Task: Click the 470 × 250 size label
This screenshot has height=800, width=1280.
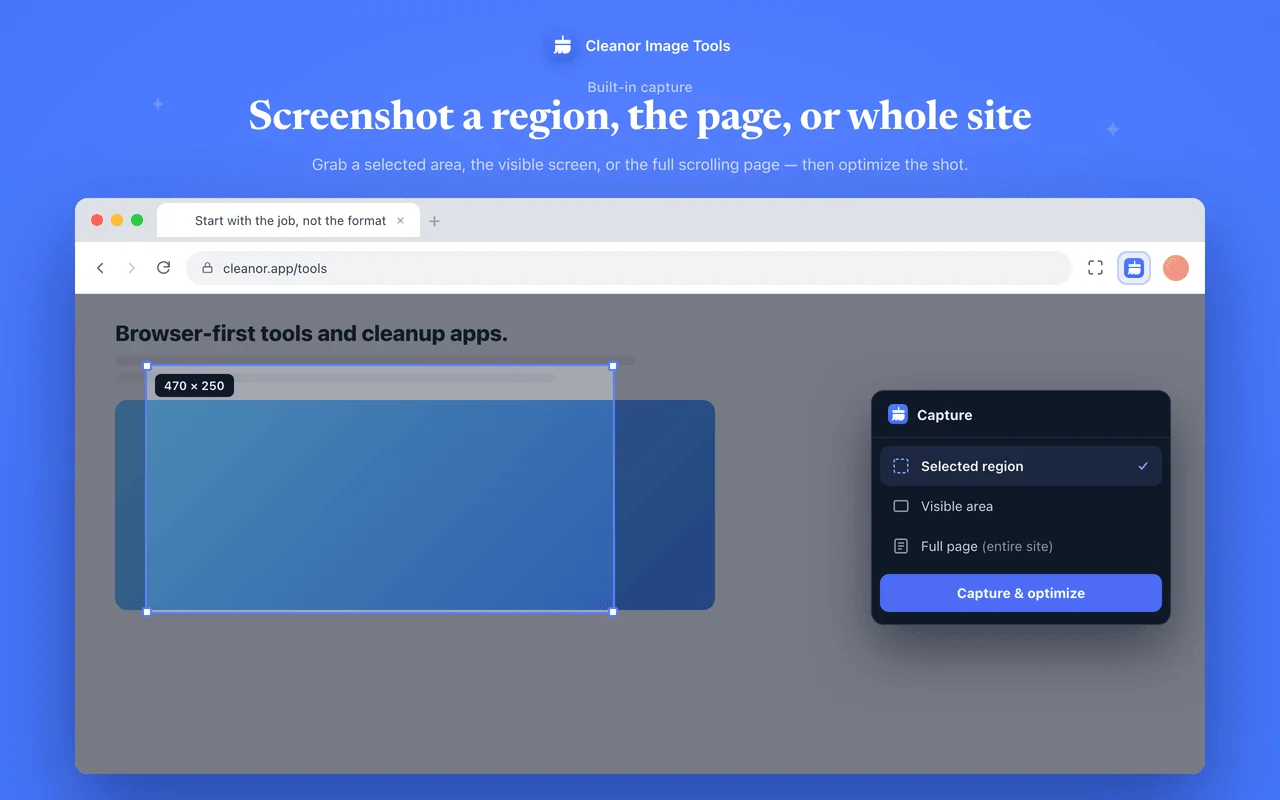Action: coord(194,385)
